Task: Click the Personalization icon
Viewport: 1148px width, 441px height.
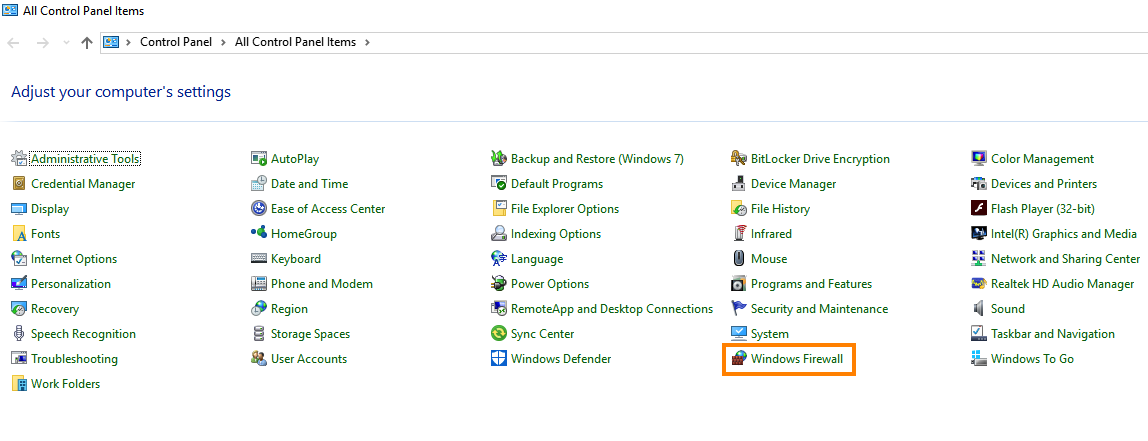Action: [19, 284]
